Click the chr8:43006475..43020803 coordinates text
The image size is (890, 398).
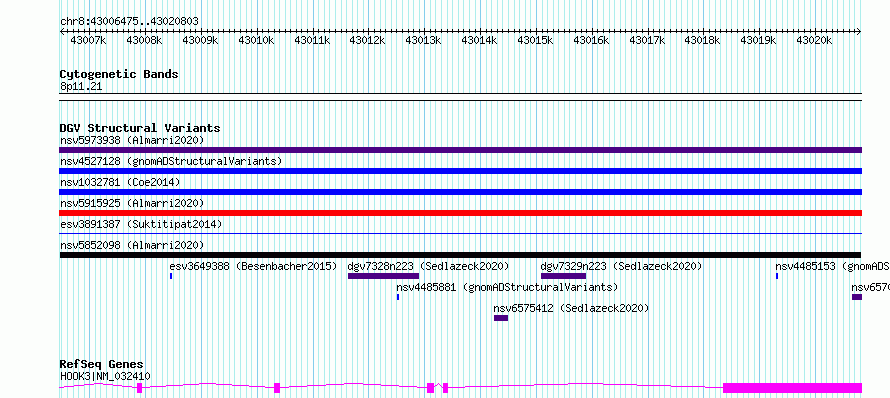[x=129, y=22]
